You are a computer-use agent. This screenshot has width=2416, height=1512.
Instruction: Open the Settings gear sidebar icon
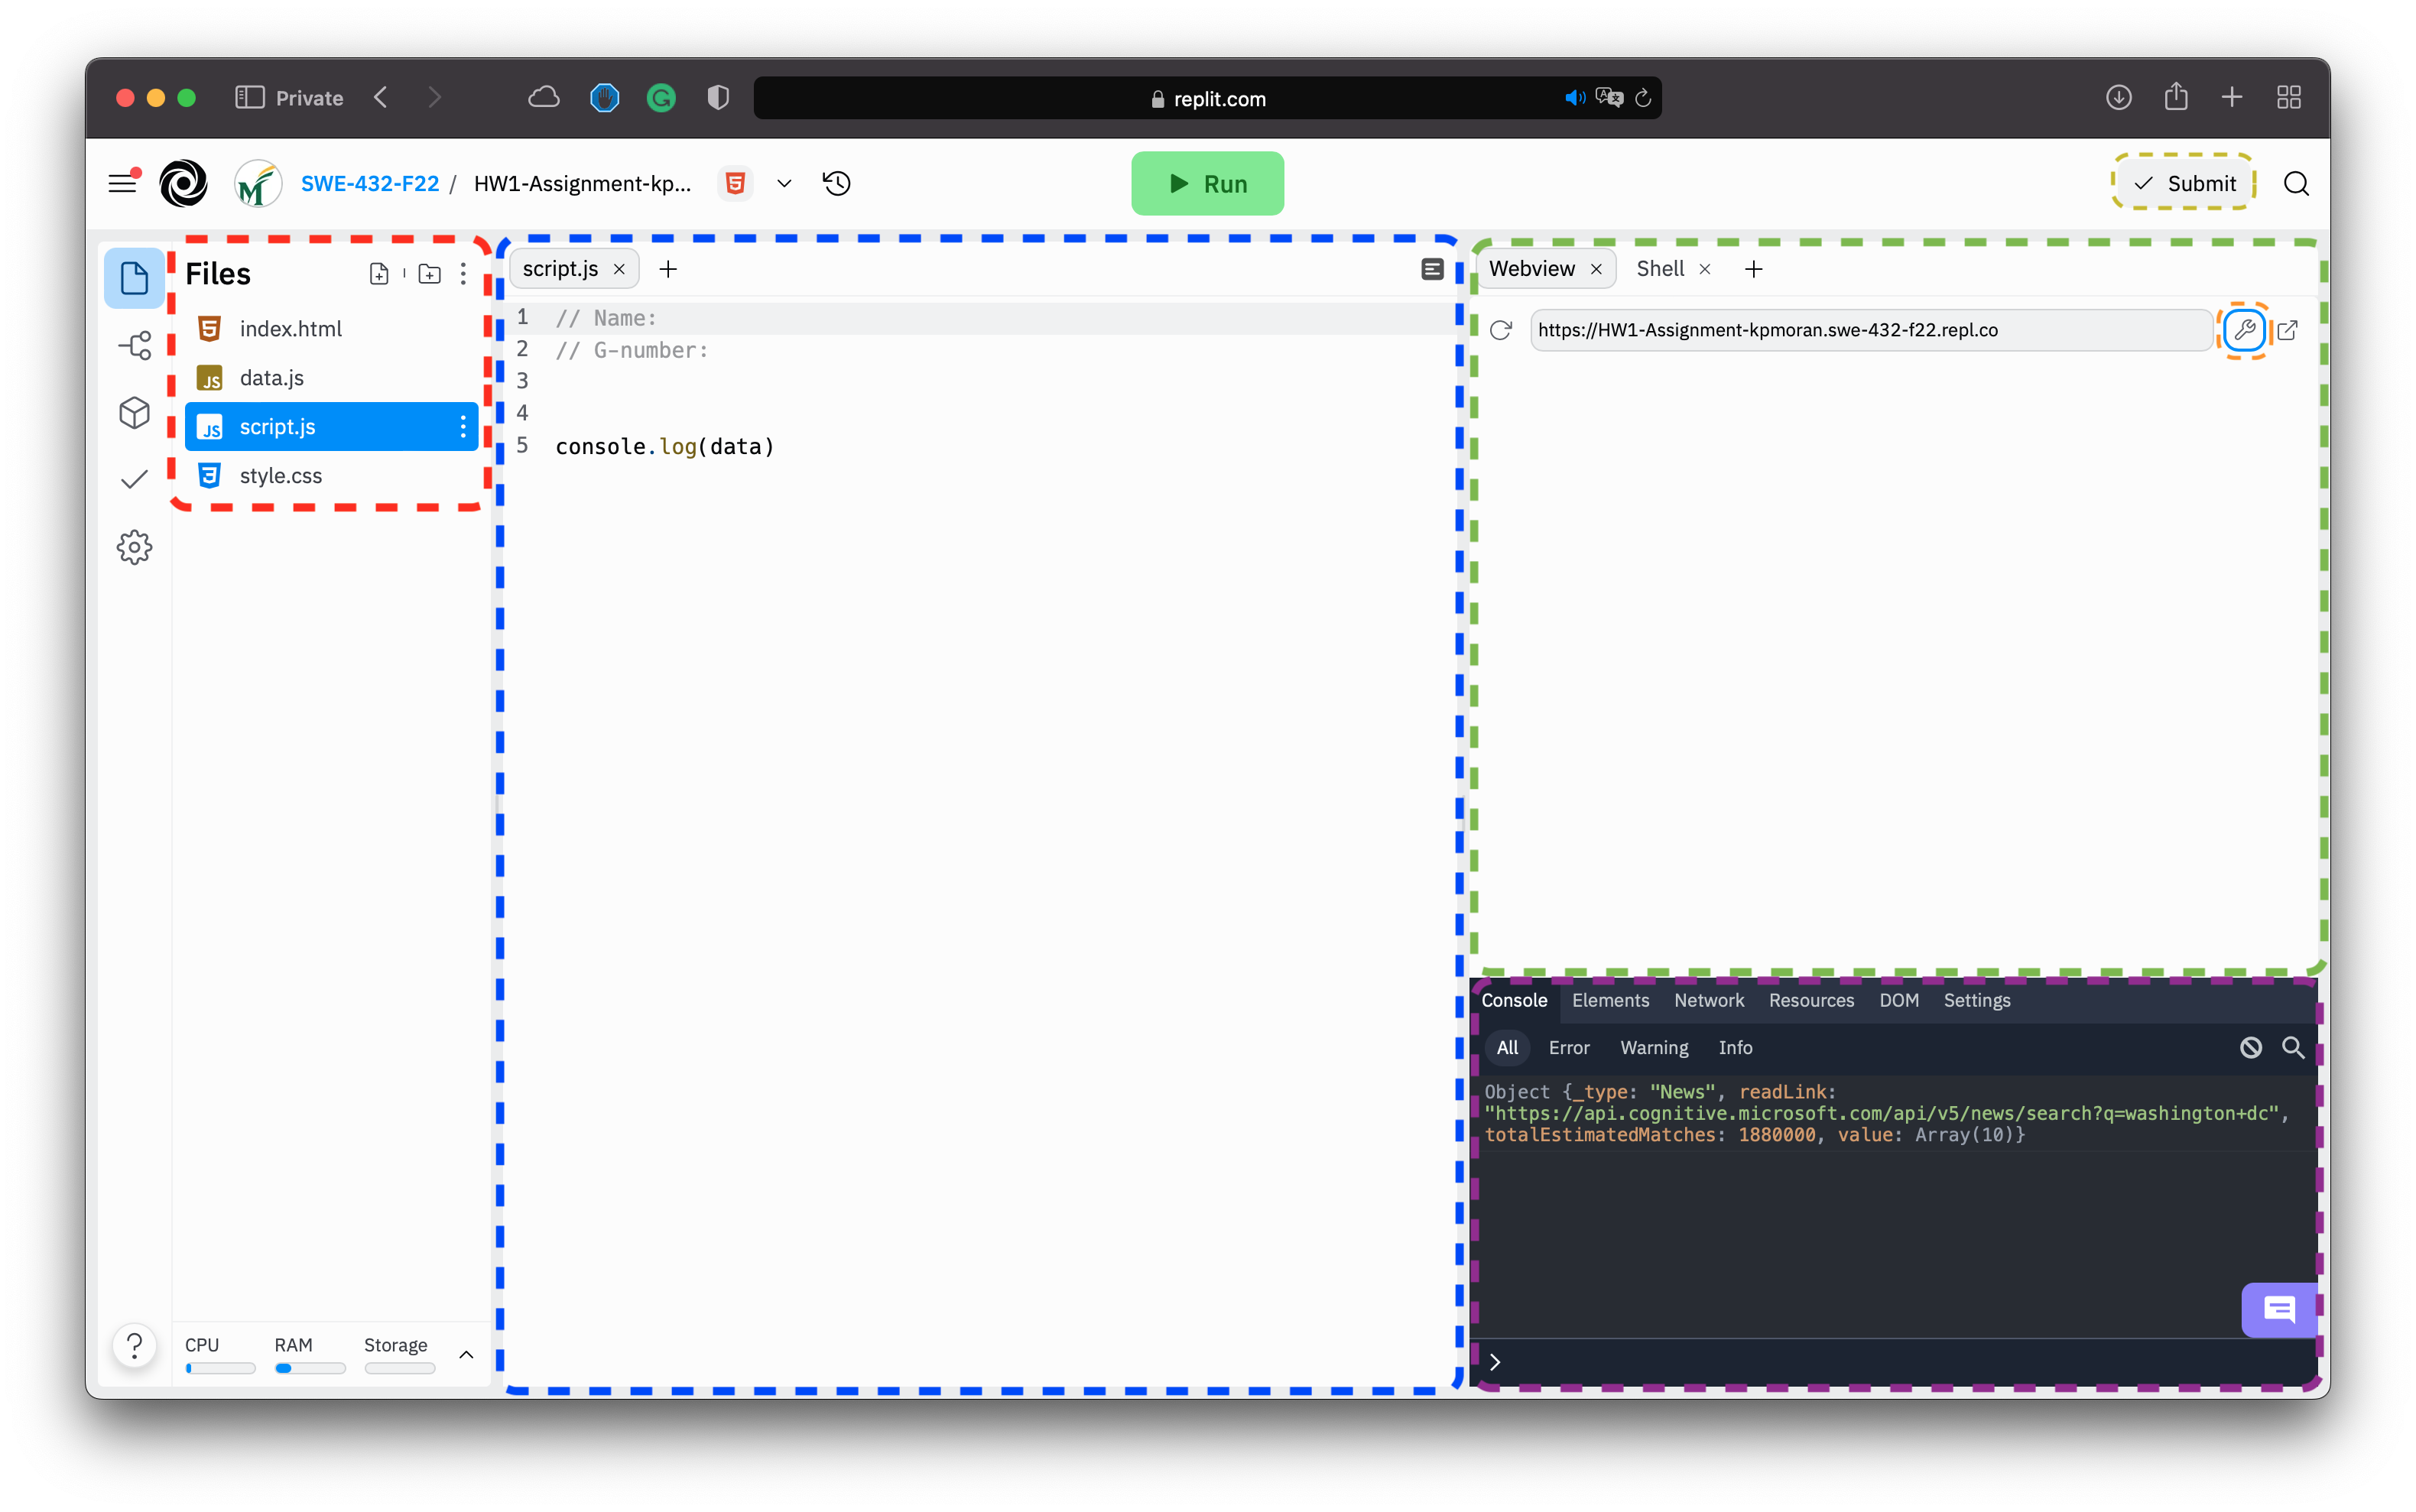click(134, 547)
